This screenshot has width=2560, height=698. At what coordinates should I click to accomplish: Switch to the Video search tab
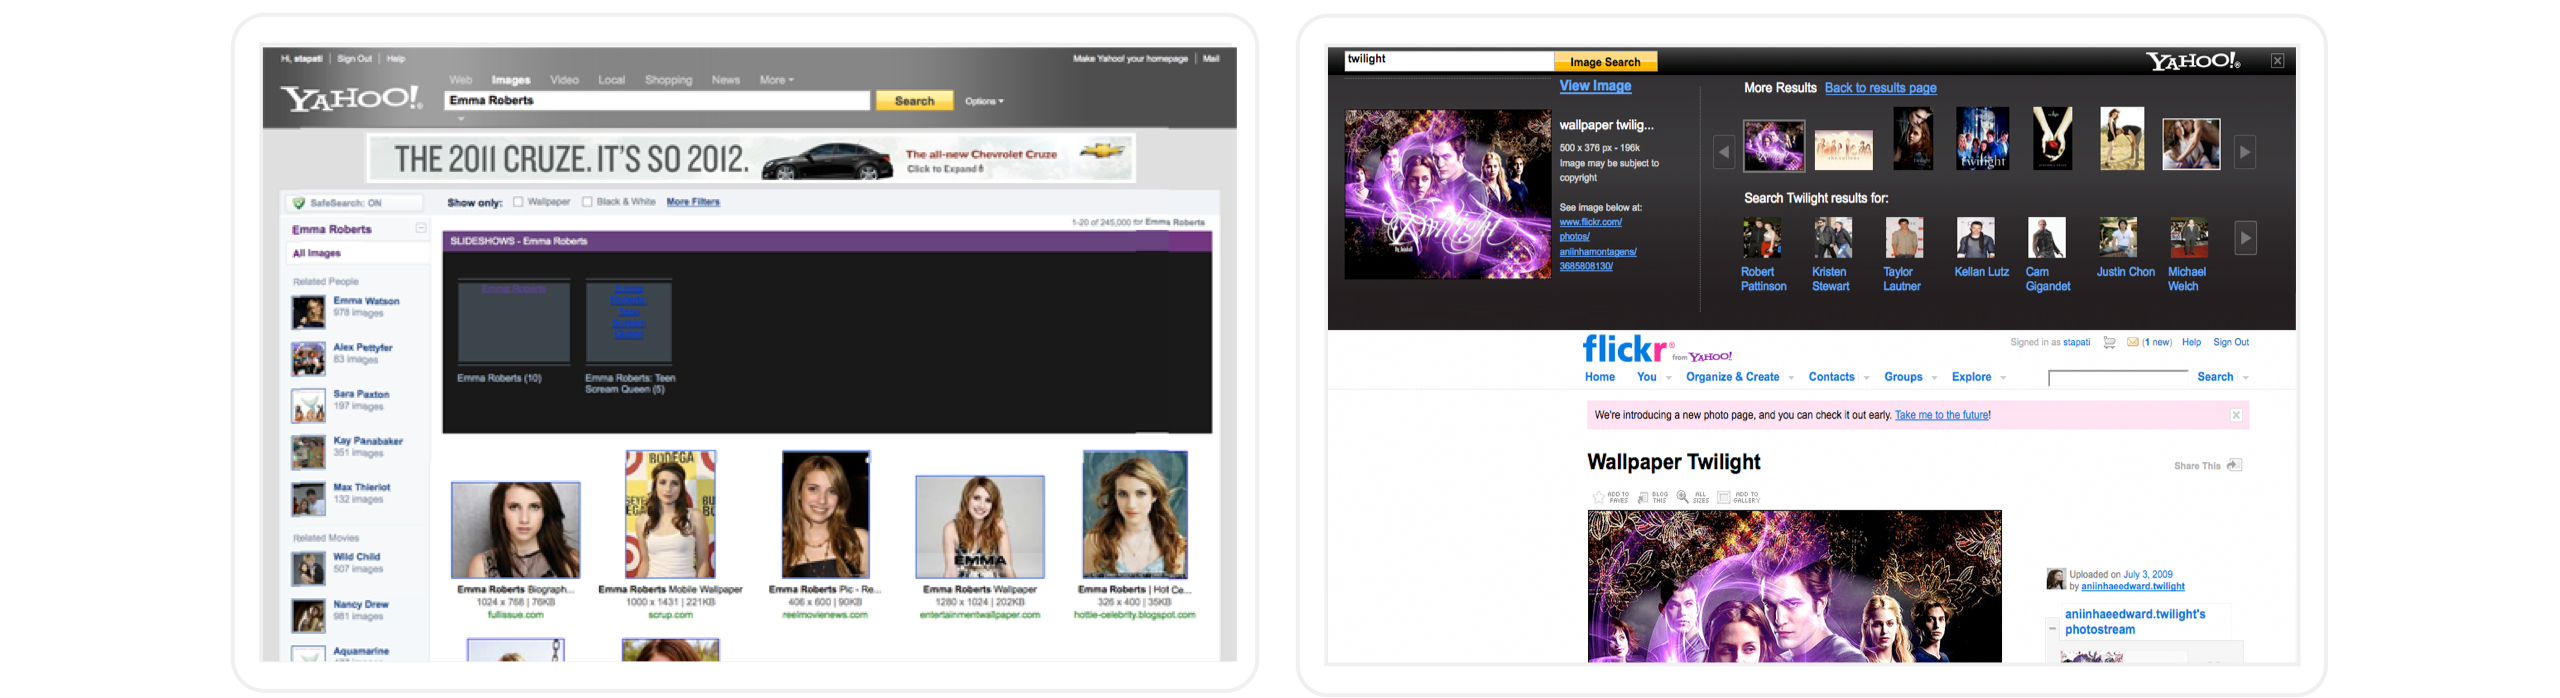(x=564, y=80)
